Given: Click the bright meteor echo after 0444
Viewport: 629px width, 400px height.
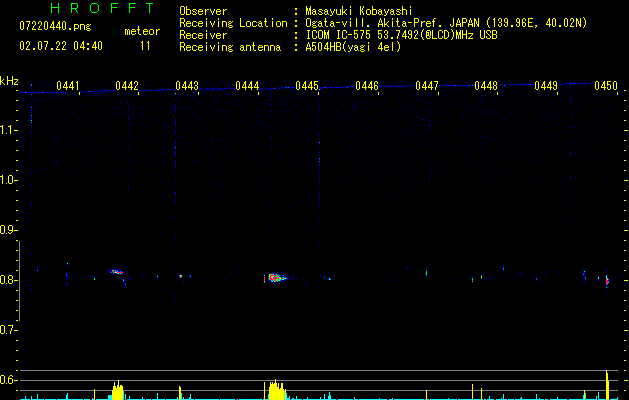Looking at the screenshot, I should [x=275, y=278].
